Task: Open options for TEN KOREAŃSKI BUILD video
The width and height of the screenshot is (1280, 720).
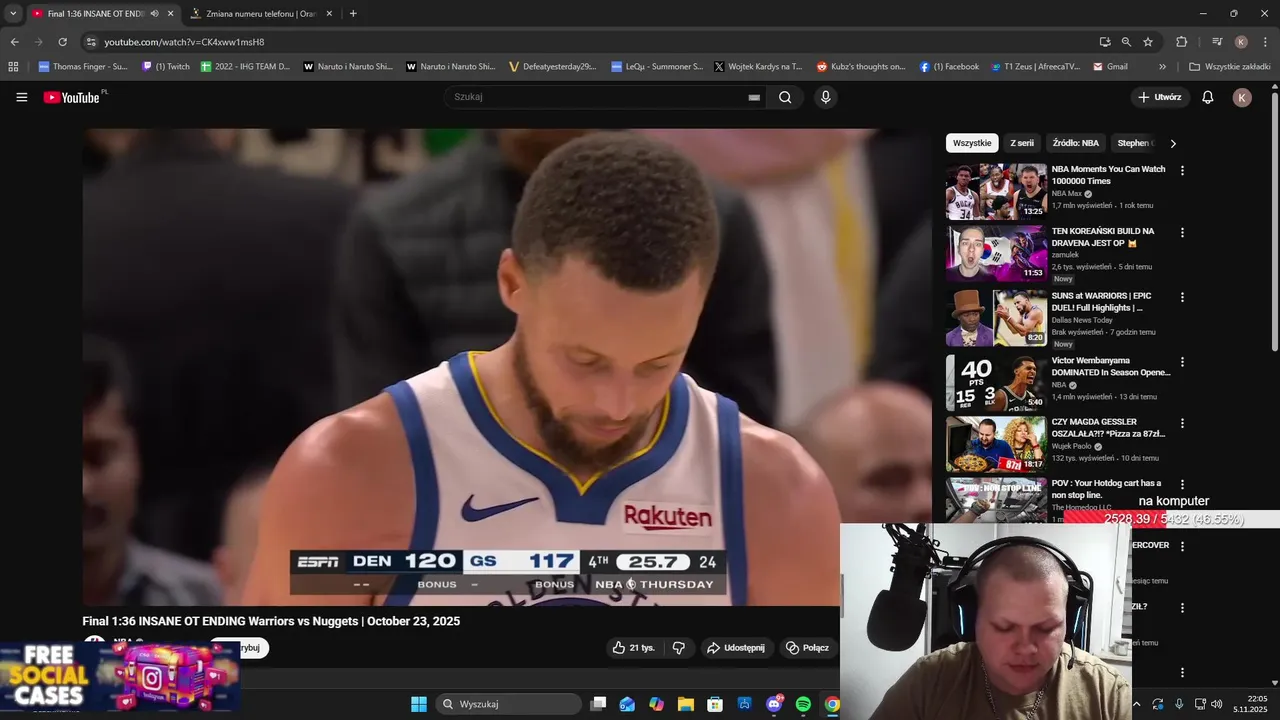Action: [x=1182, y=232]
